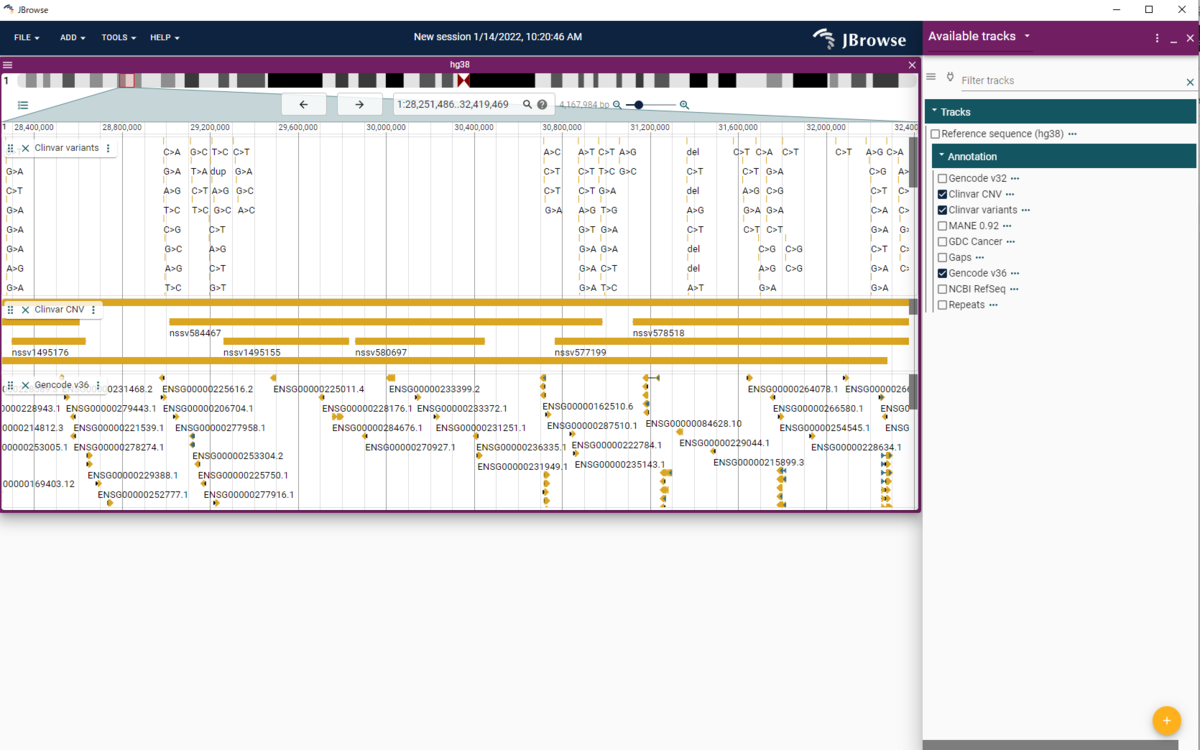Open Clinvar CNV more options in list

[1010, 194]
